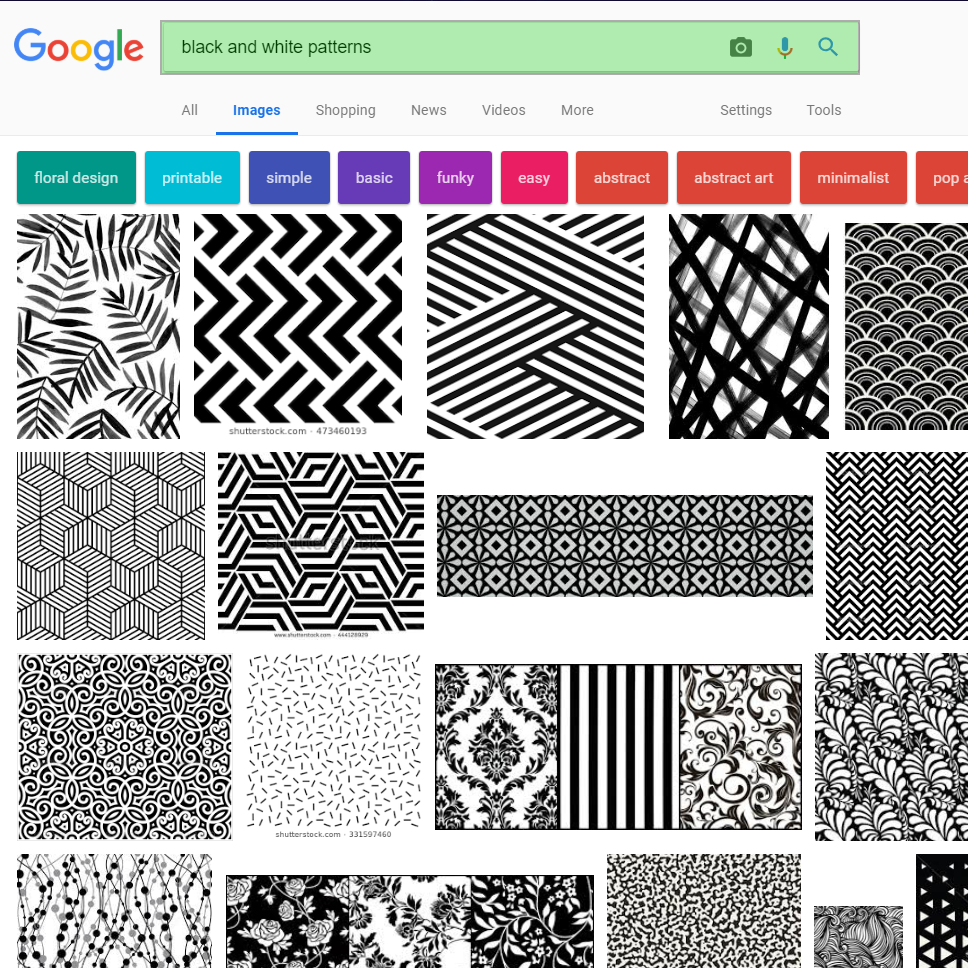Click the search box with pattern query
Image resolution: width=968 pixels, height=968 pixels.
click(x=440, y=47)
